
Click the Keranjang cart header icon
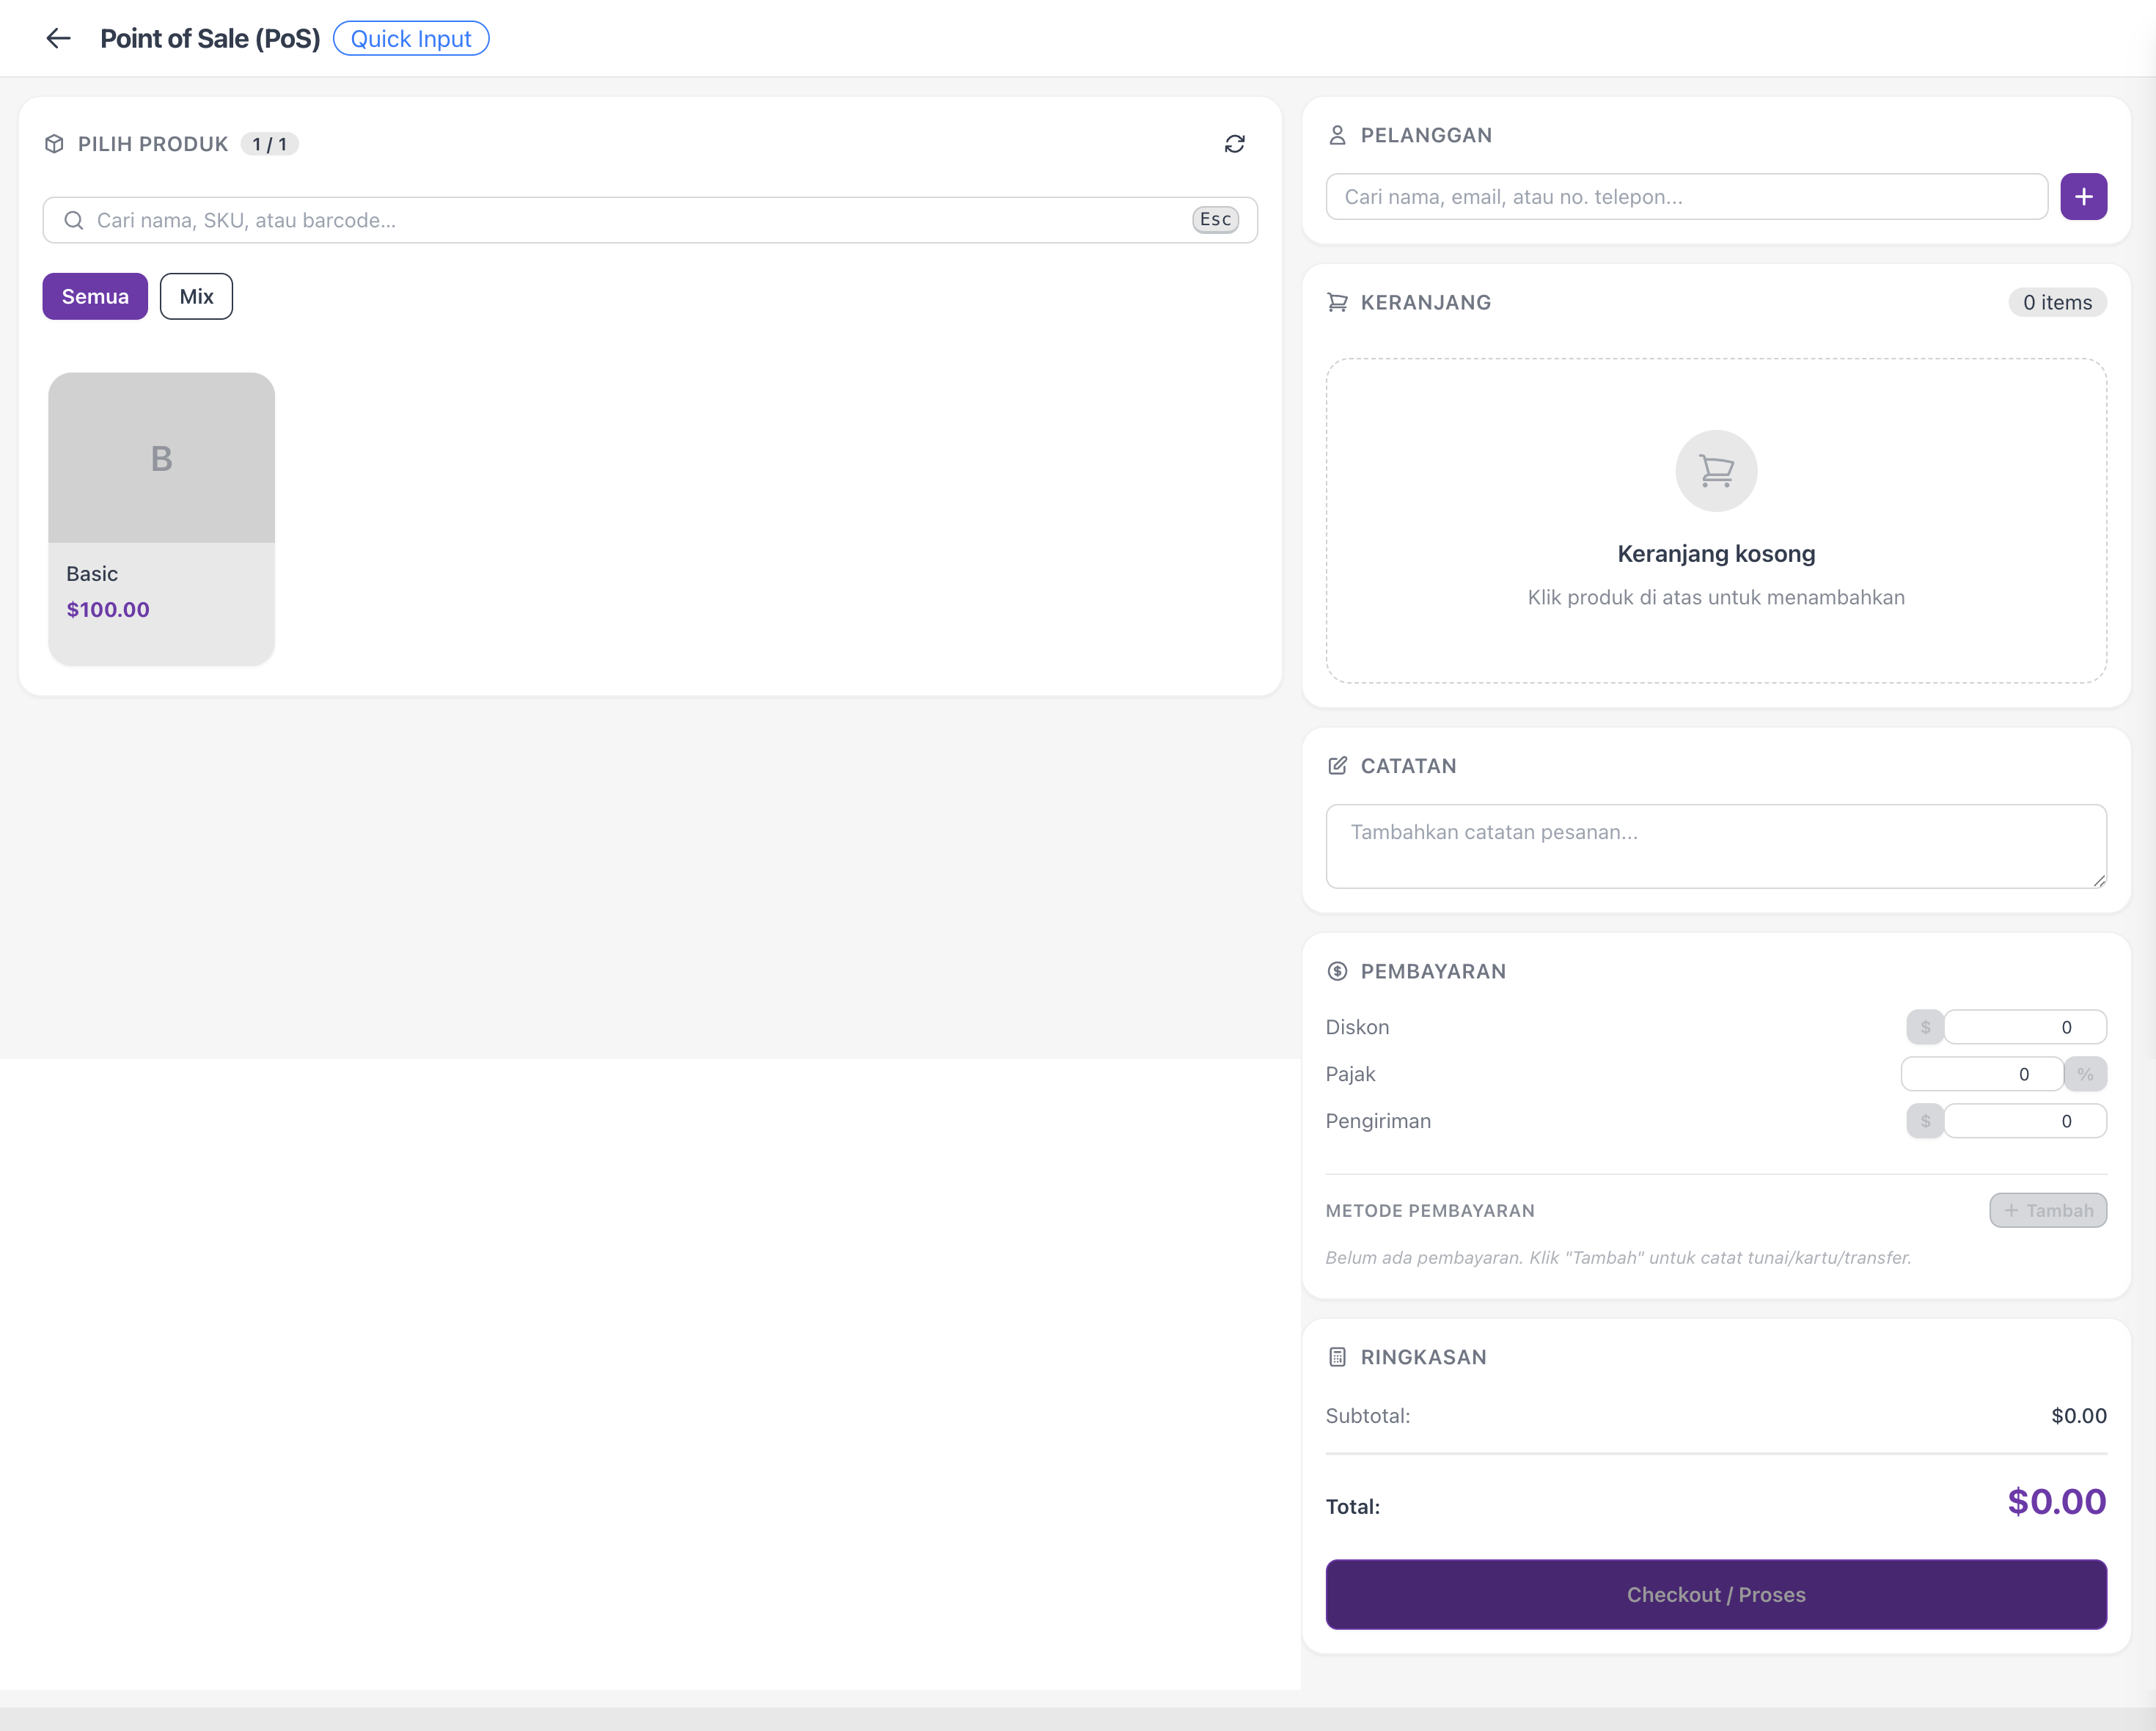point(1337,302)
